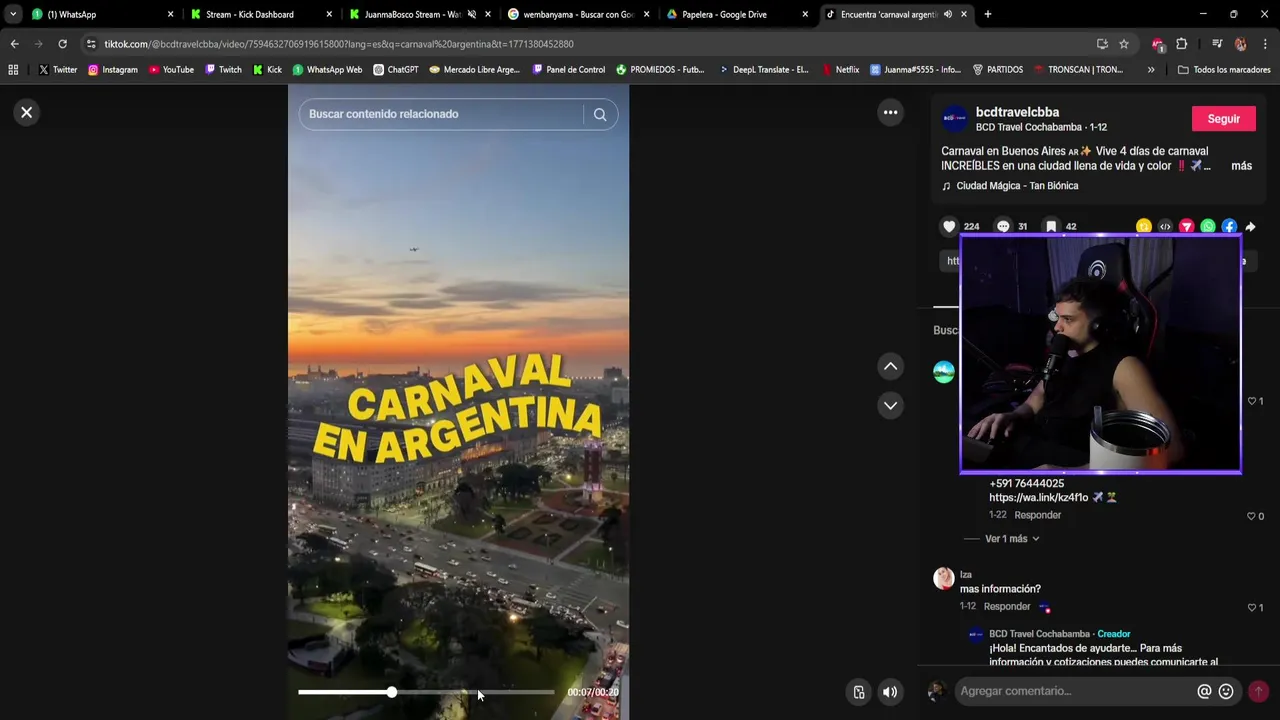This screenshot has height=720, width=1280.
Task: Open the apps grid in bookmarks bar
Action: pos(13,70)
